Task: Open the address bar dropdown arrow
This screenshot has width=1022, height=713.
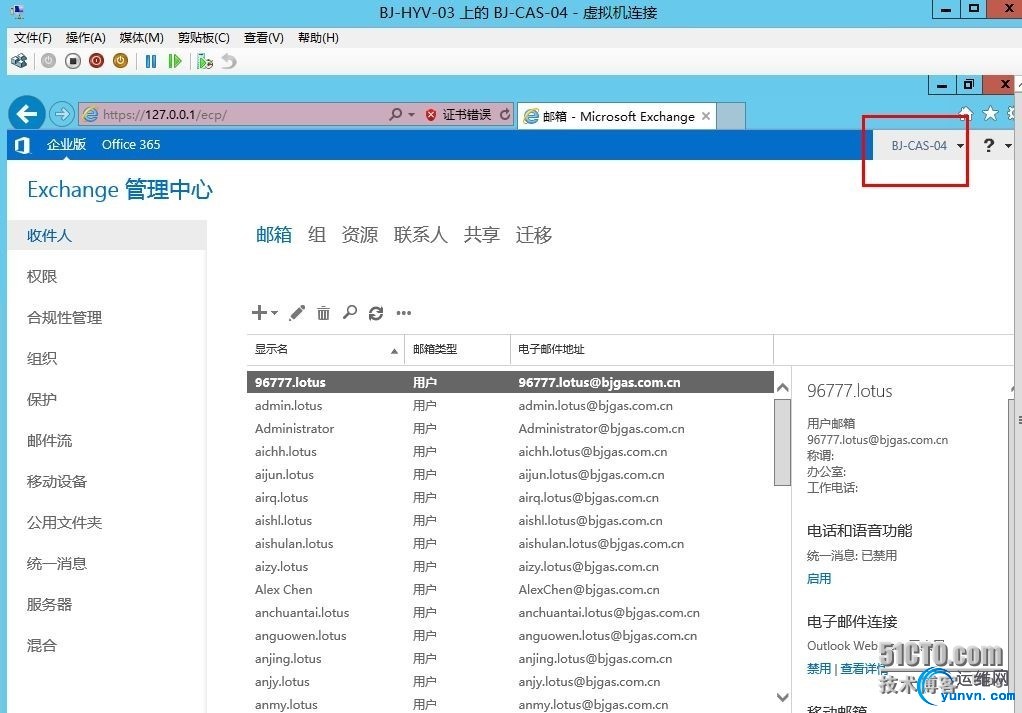Action: (x=411, y=115)
